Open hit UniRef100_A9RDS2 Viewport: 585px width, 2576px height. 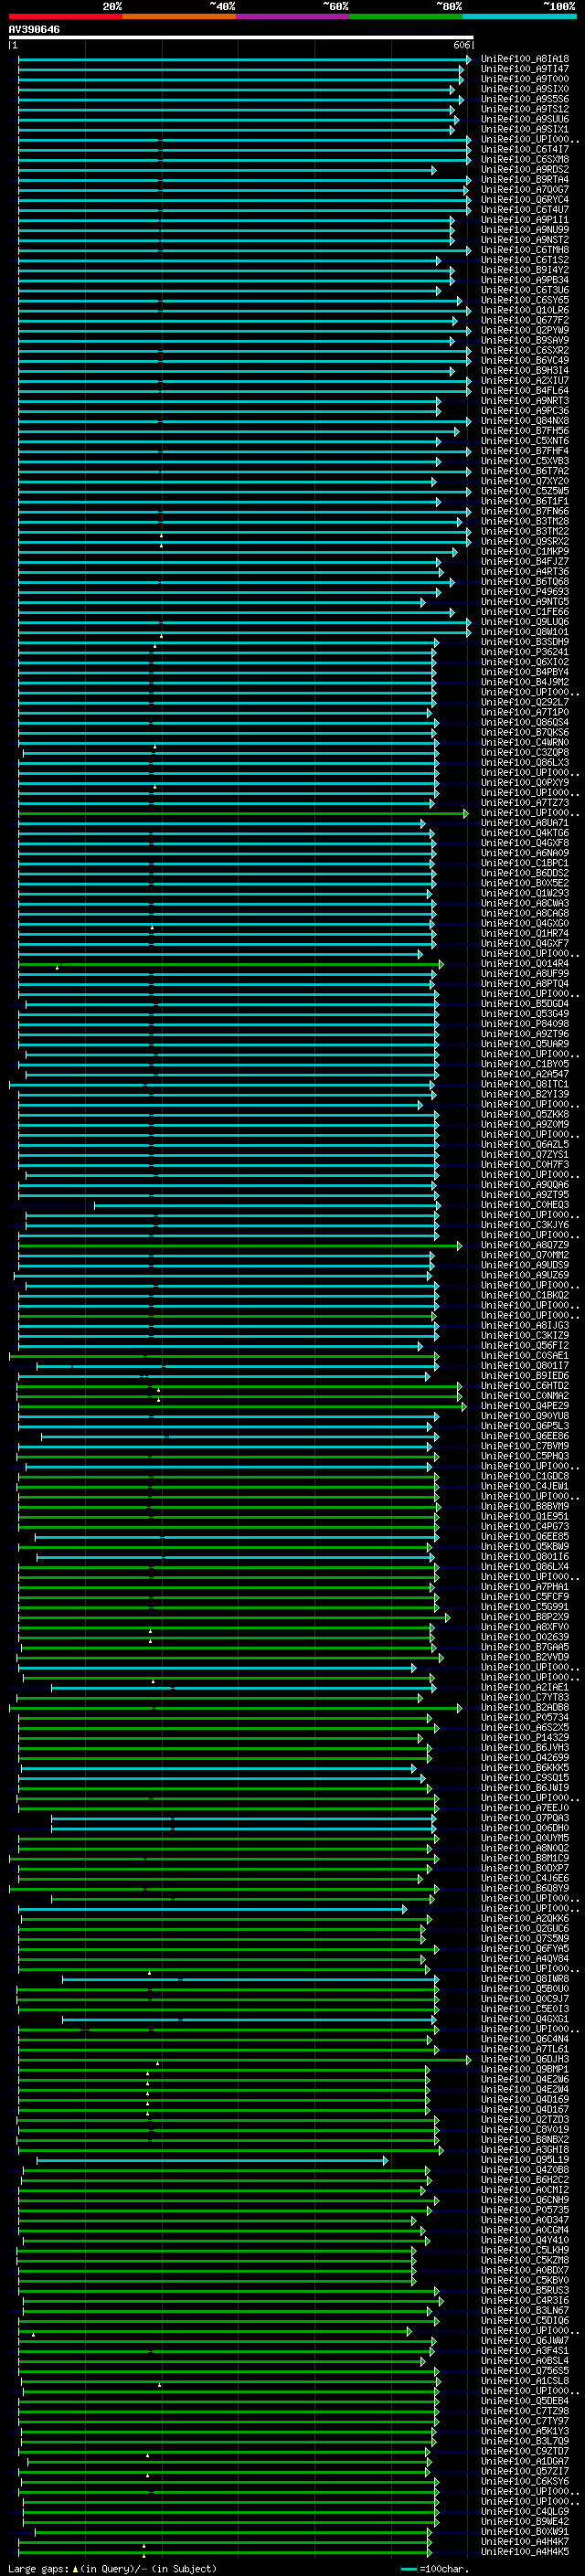click(x=525, y=170)
